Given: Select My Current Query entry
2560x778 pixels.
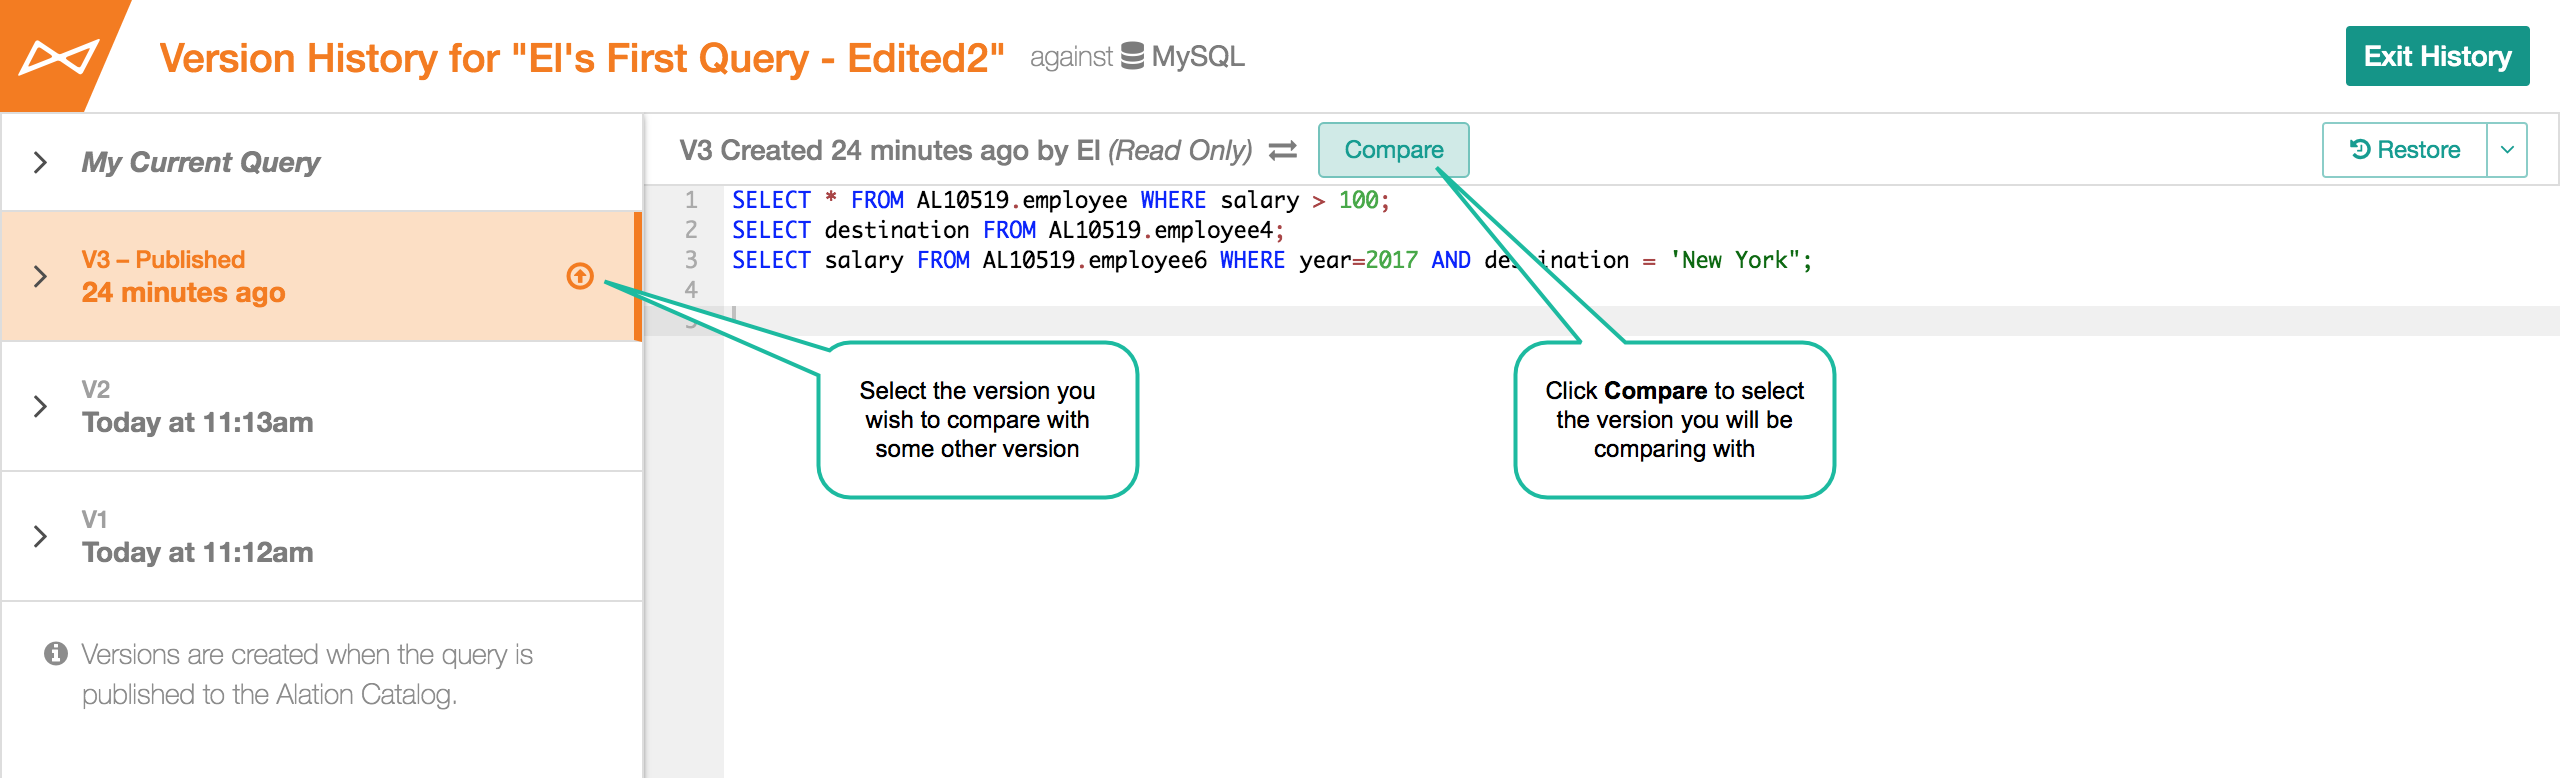Looking at the screenshot, I should pyautogui.click(x=321, y=162).
